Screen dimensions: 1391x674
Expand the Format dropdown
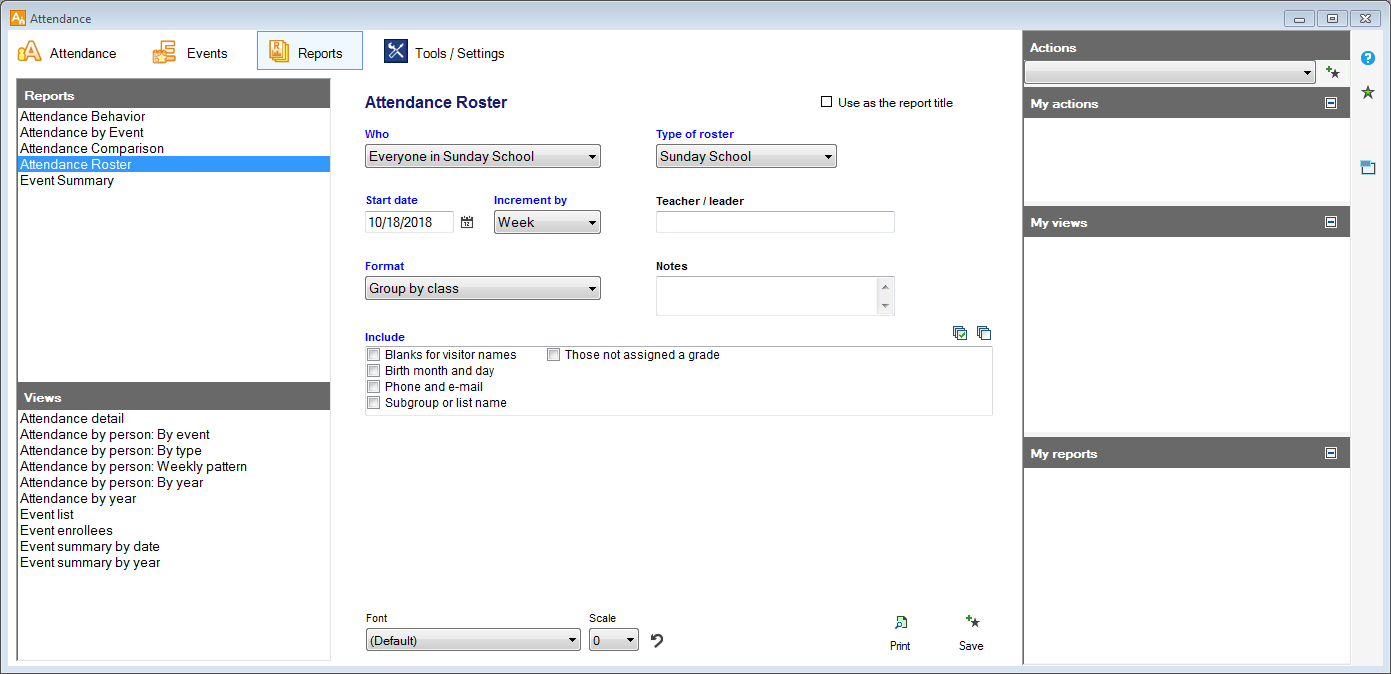pos(482,289)
